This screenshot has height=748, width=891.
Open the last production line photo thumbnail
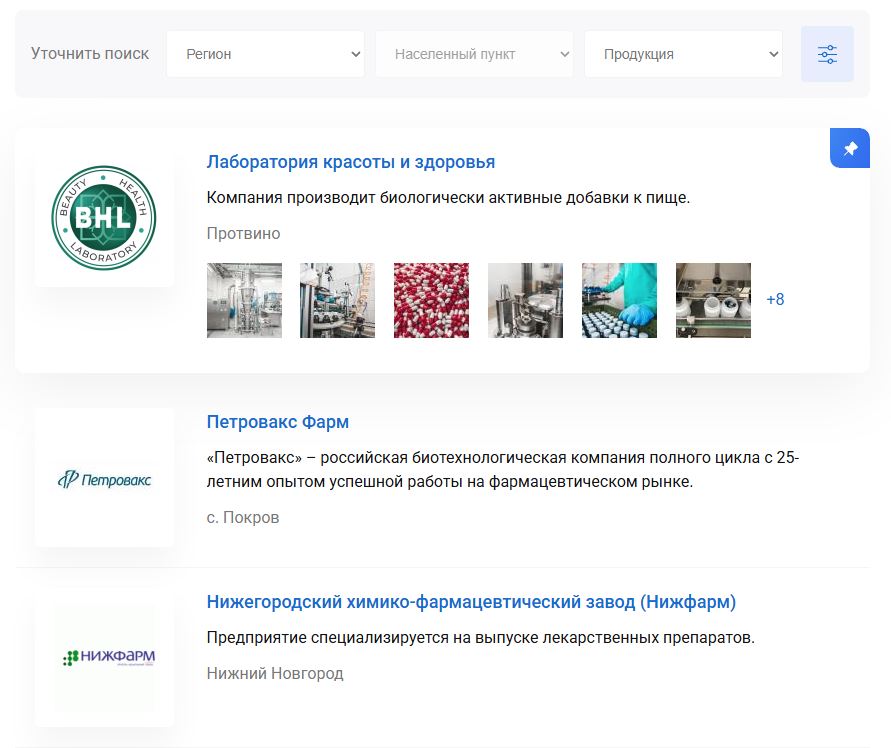713,299
